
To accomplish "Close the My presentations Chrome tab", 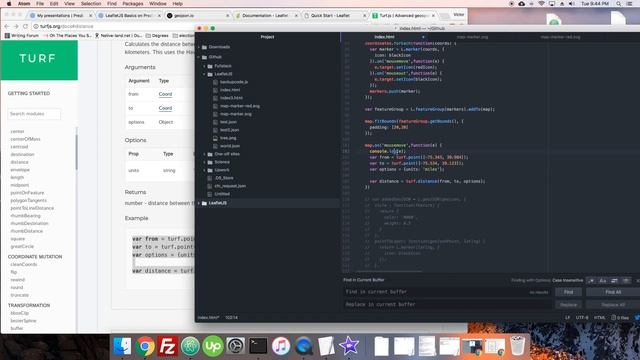I will tap(91, 16).
